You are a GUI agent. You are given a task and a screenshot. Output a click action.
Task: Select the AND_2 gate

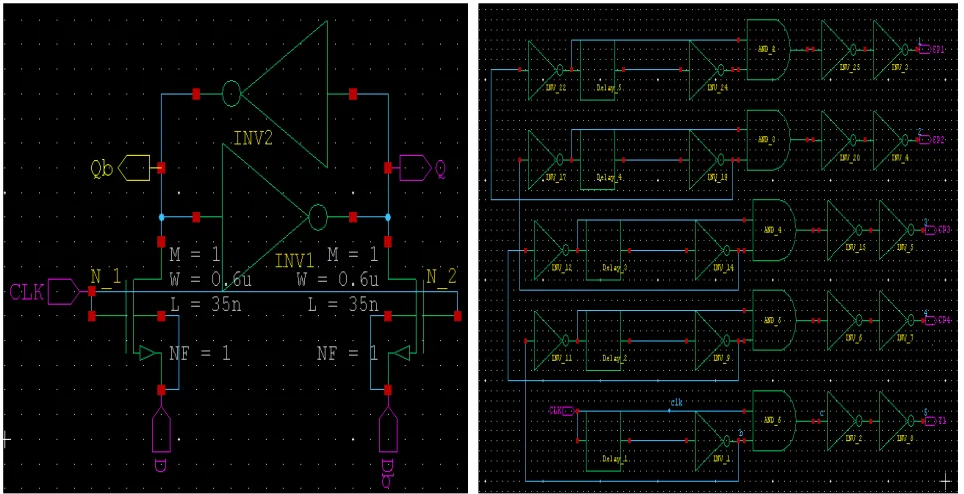click(x=767, y=49)
